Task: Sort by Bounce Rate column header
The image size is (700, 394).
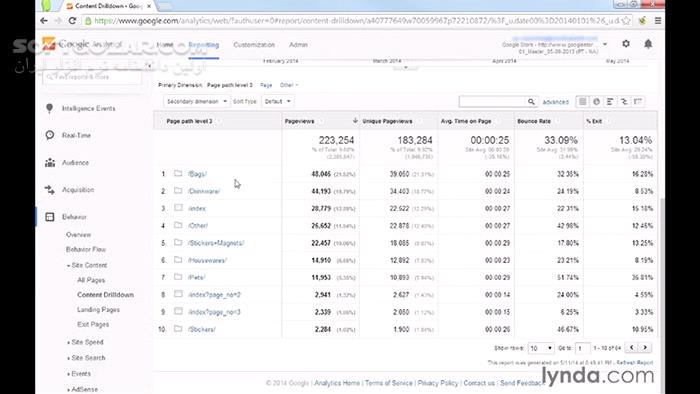Action: [533, 121]
